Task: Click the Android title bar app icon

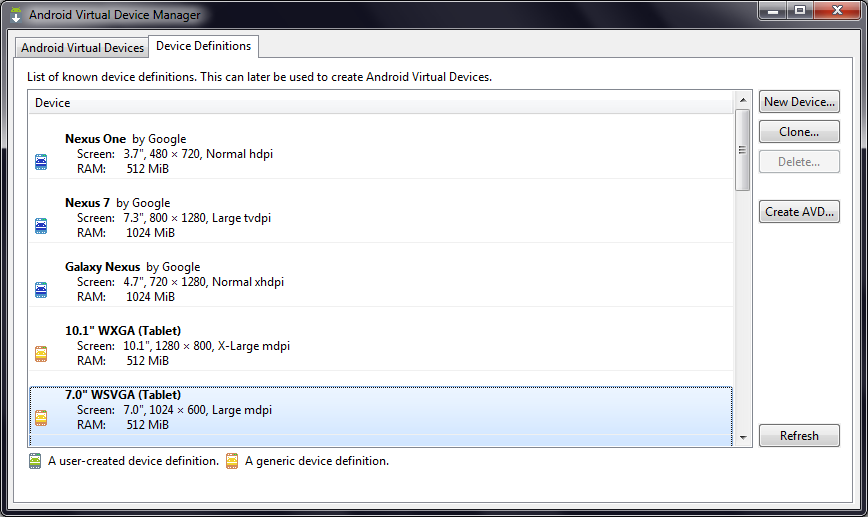Action: coord(16,14)
